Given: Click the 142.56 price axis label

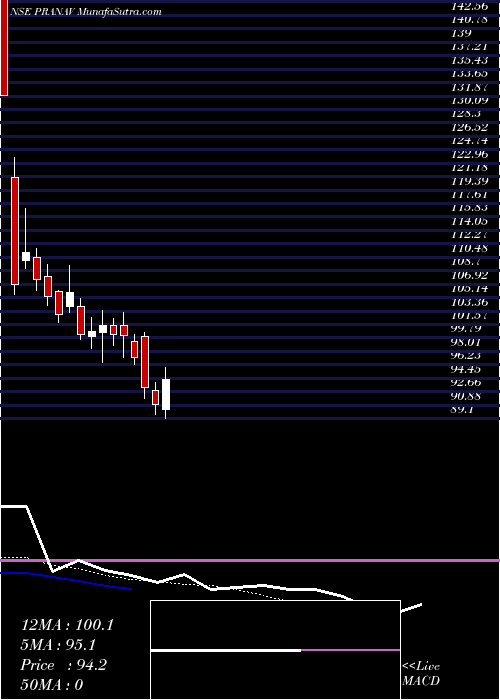Looking at the screenshot, I should pyautogui.click(x=468, y=5).
